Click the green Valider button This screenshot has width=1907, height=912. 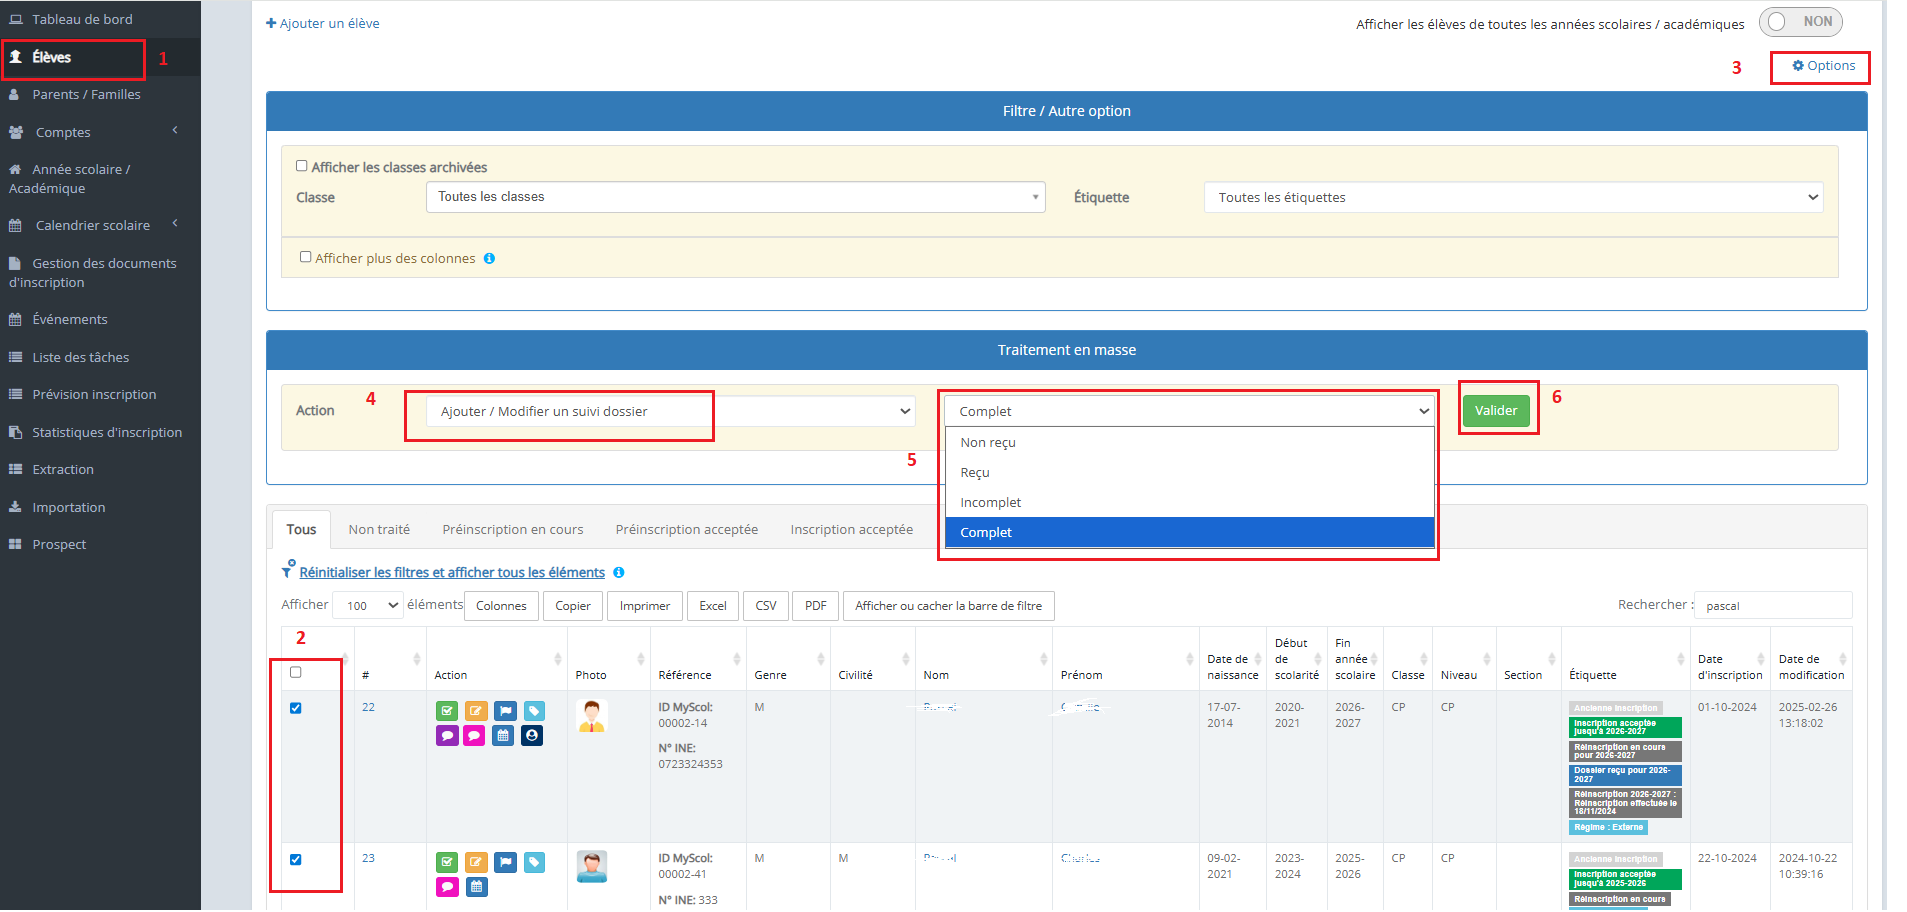[1495, 411]
